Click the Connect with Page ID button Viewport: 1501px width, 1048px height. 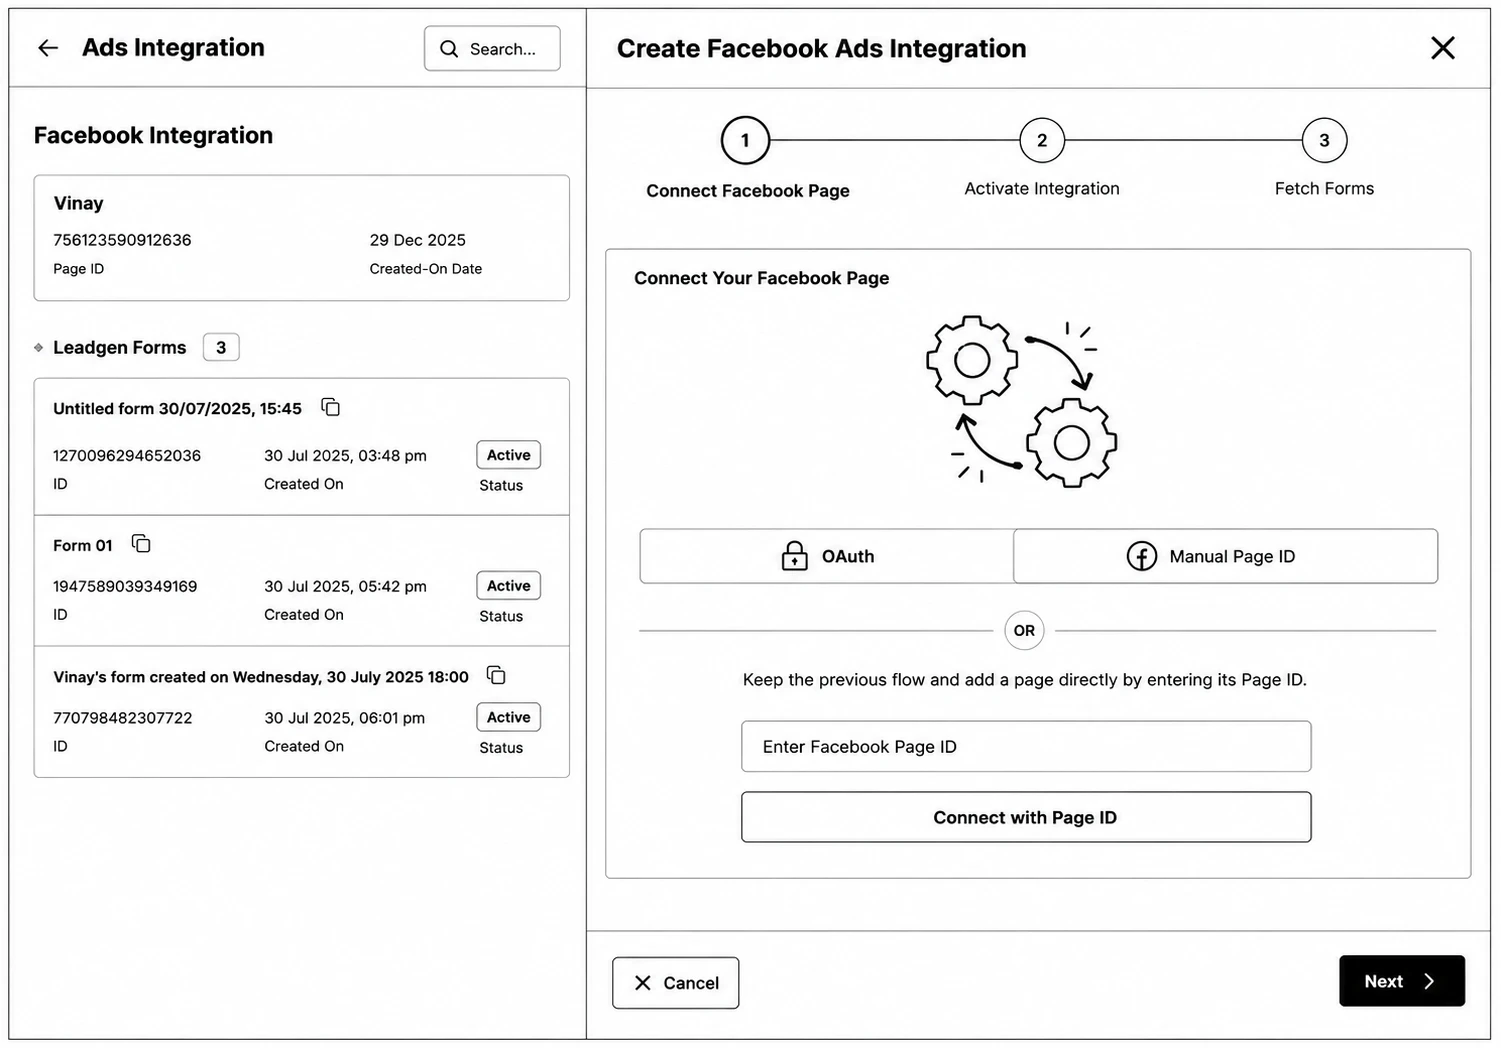[1026, 817]
